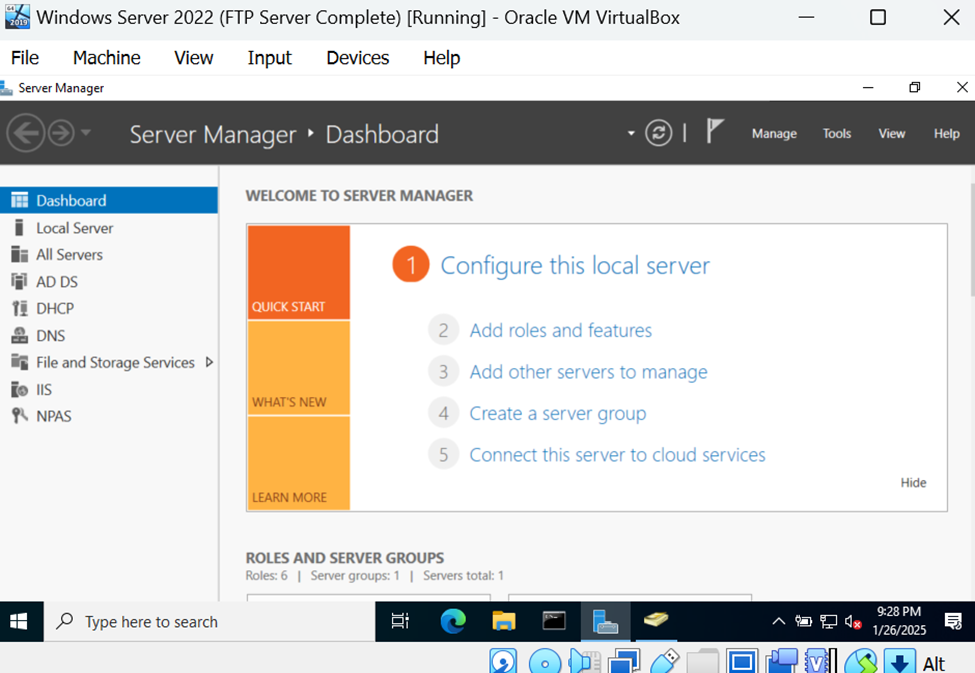
Task: Open the dropdown arrow left of Refresh
Action: tap(631, 133)
